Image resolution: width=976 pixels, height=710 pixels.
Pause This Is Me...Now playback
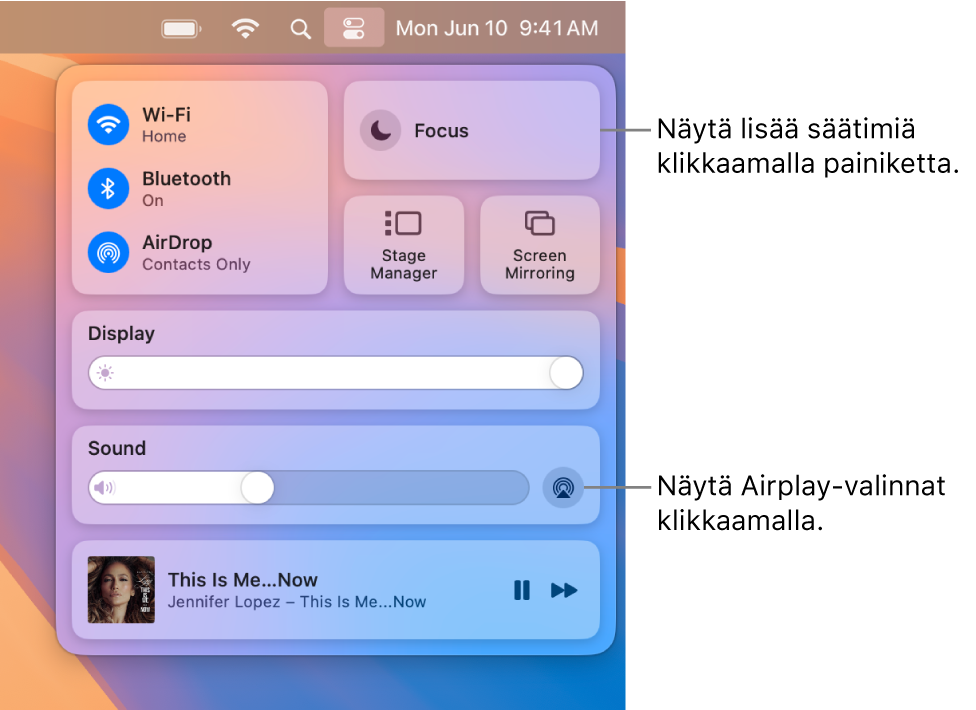tap(522, 590)
